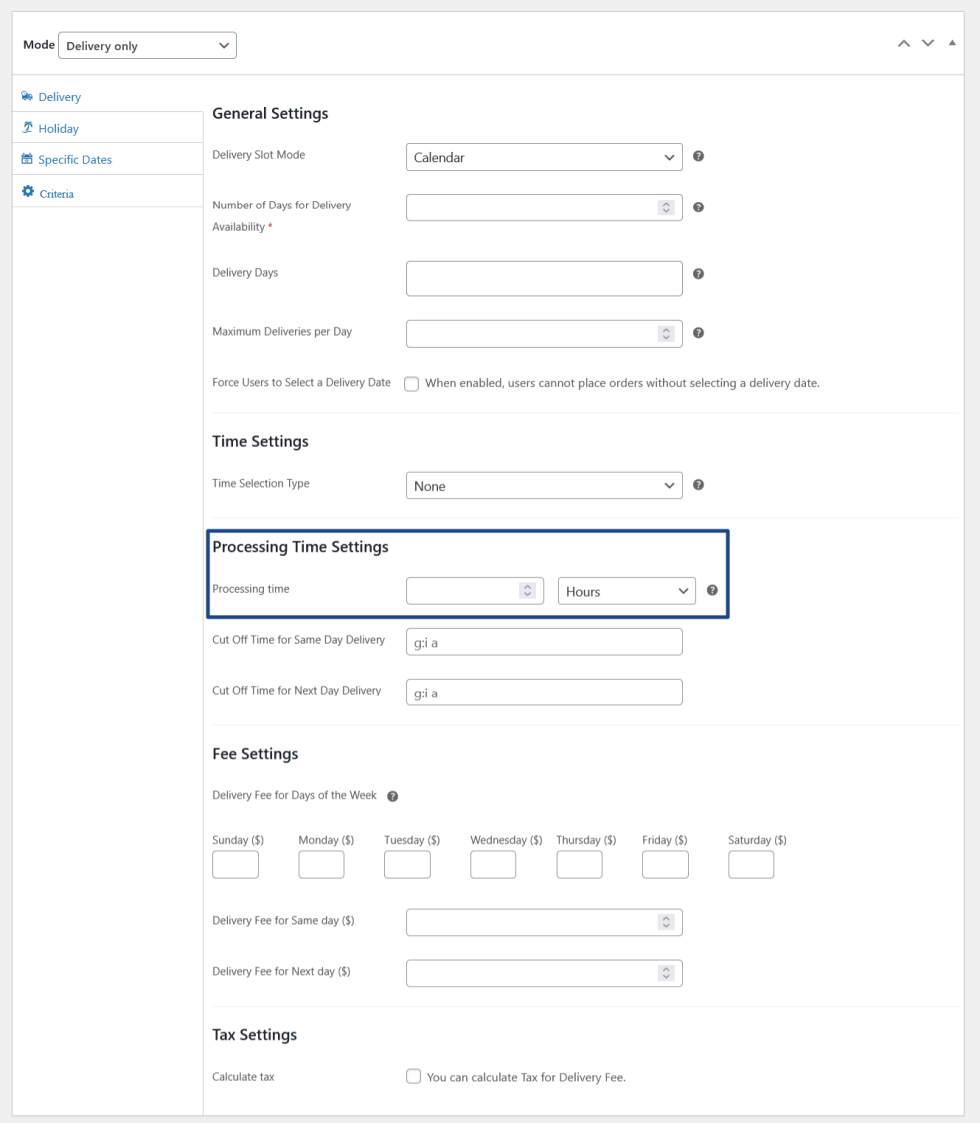Viewport: 980px width, 1123px height.
Task: Click help icon for Number of Days
Action: click(698, 207)
